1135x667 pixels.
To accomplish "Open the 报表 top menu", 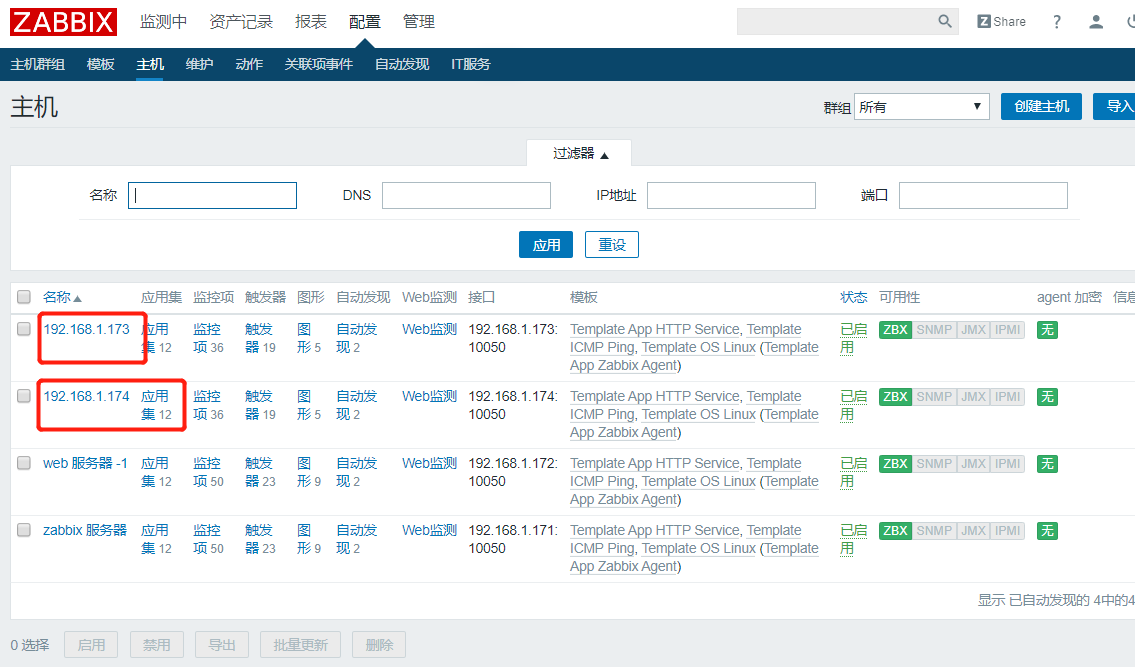I will [311, 22].
